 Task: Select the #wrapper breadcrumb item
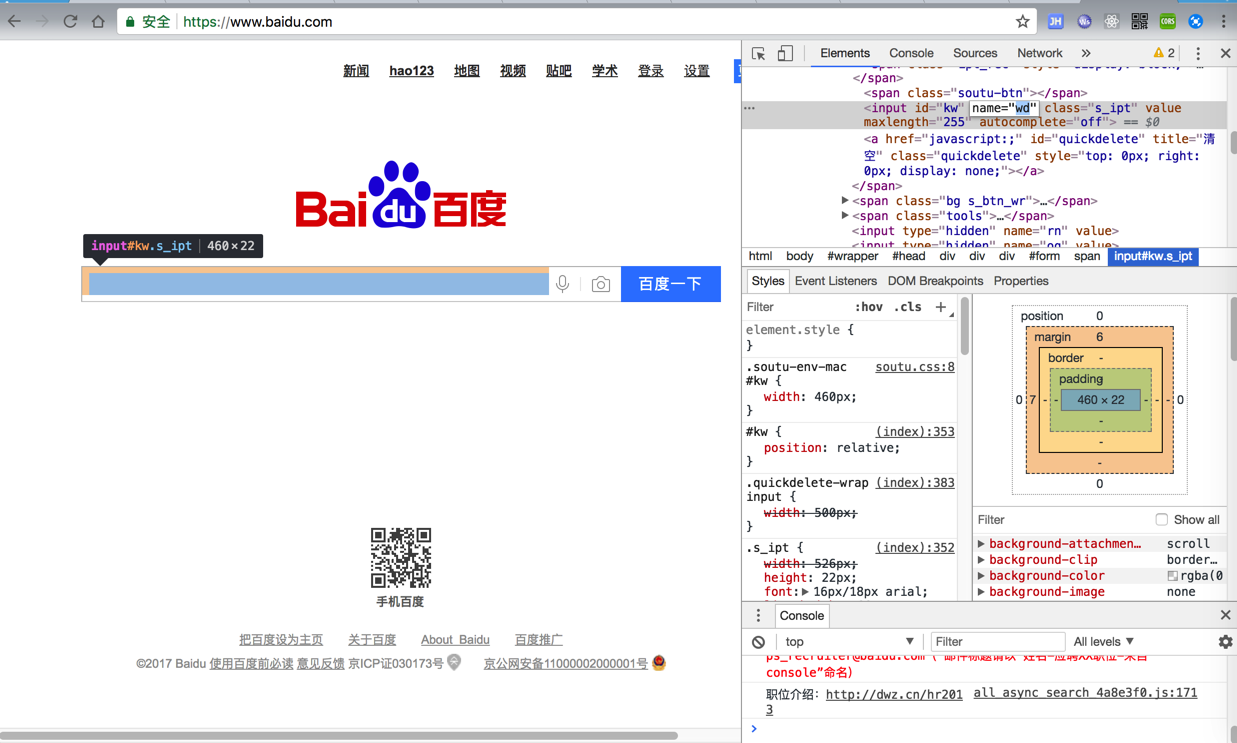click(x=853, y=257)
